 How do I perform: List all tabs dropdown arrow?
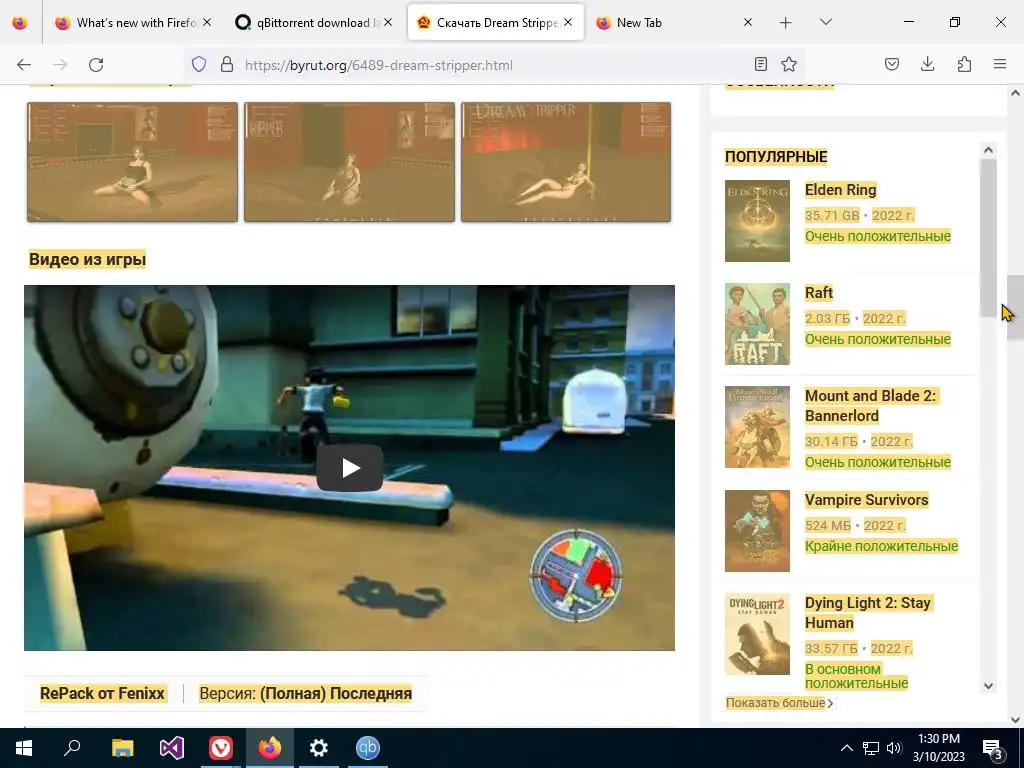coord(825,22)
